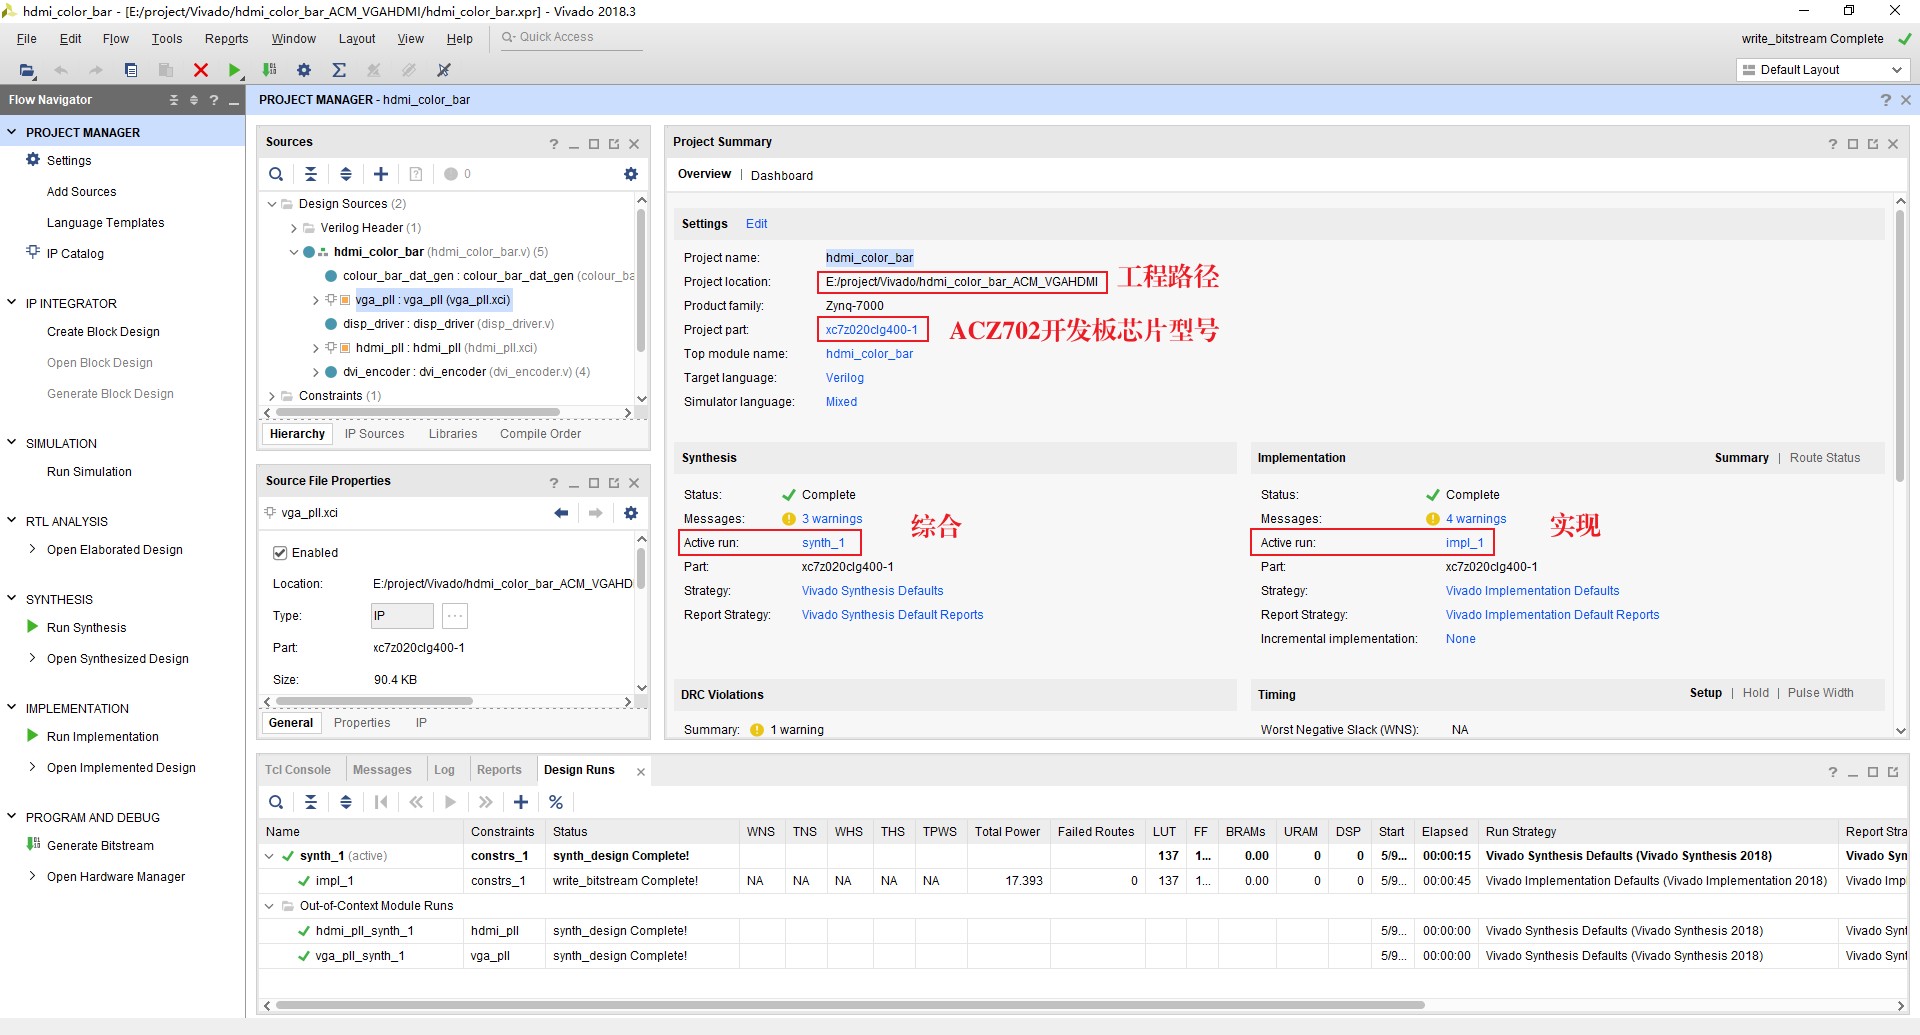
Task: Click the copy icon in main toolbar
Action: pos(131,70)
